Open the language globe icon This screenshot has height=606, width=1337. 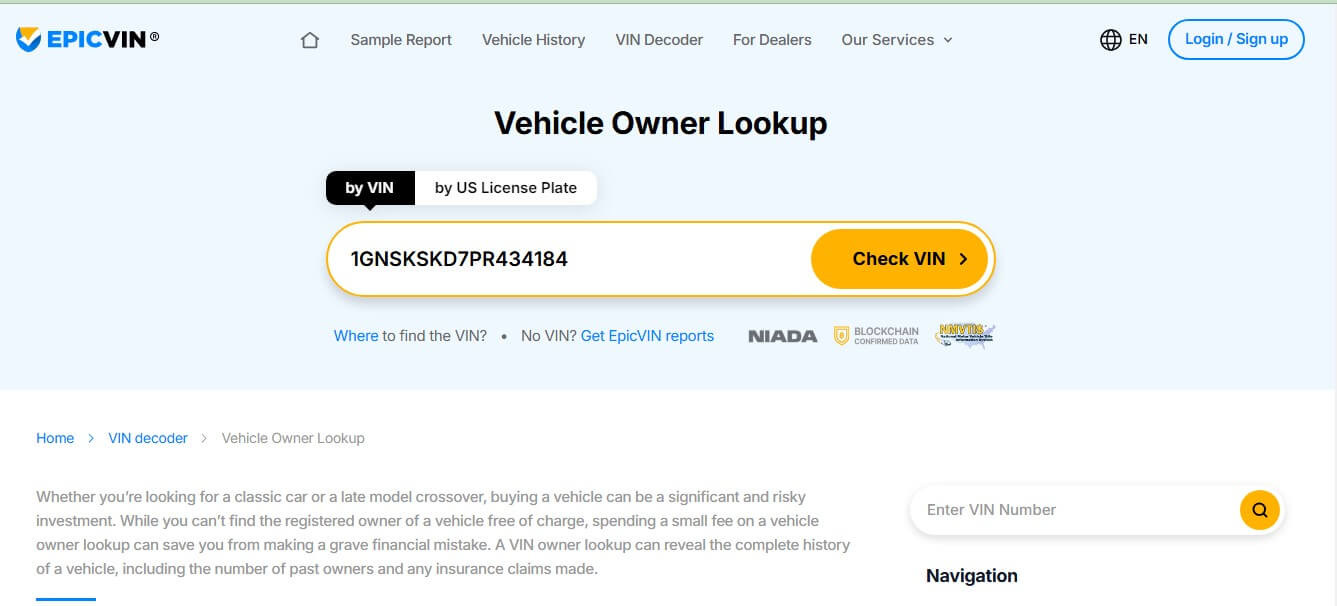coord(1110,39)
